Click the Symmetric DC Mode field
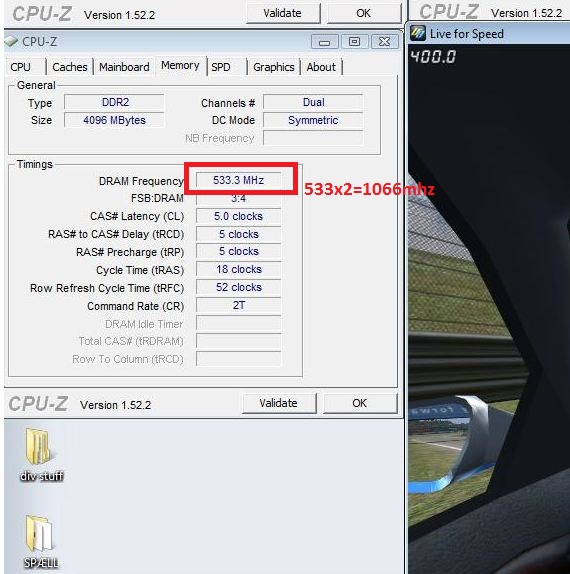 tap(313, 120)
